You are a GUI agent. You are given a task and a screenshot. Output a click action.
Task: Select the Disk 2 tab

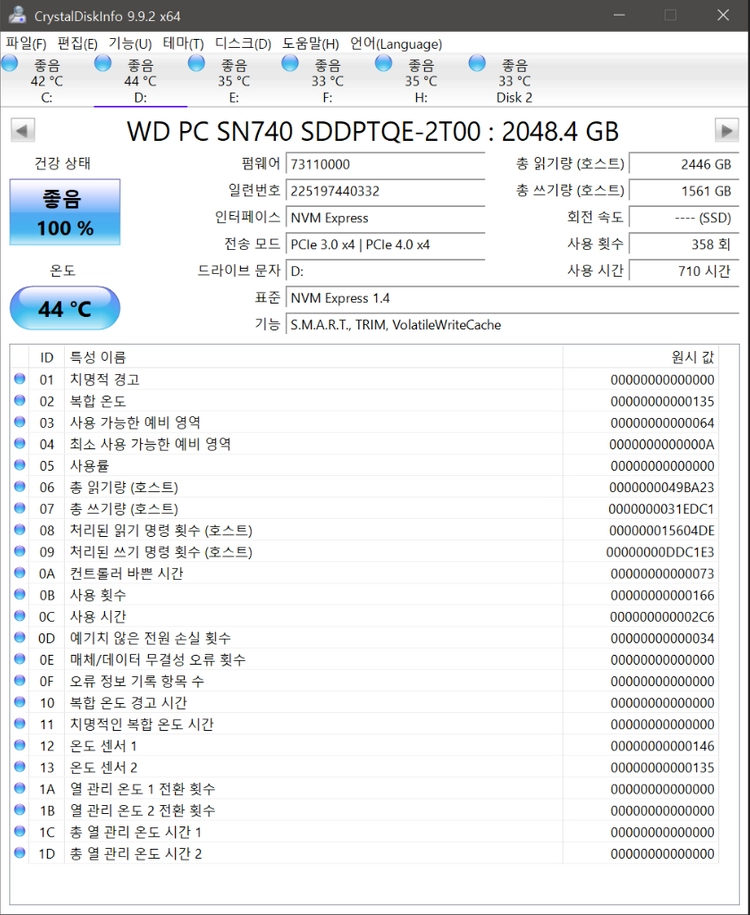tap(514, 81)
